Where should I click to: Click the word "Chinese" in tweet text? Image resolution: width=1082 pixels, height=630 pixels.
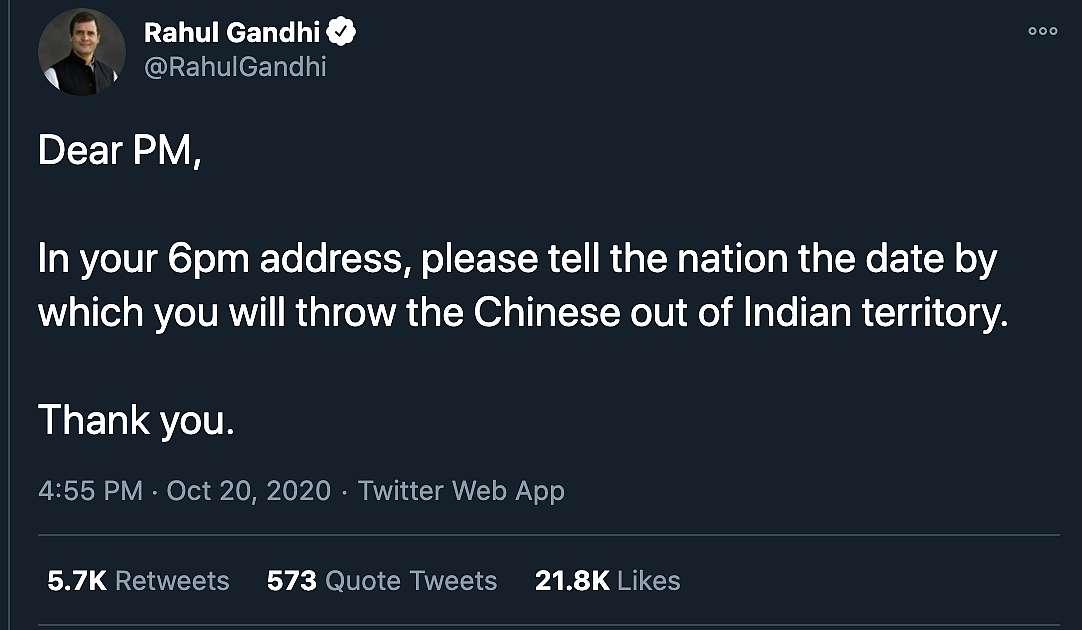tap(547, 313)
